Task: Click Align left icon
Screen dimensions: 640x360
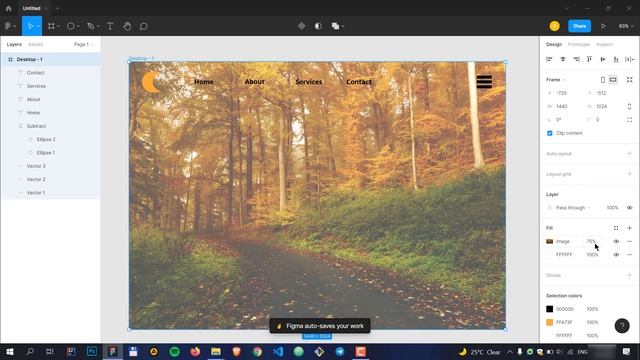Action: click(549, 59)
